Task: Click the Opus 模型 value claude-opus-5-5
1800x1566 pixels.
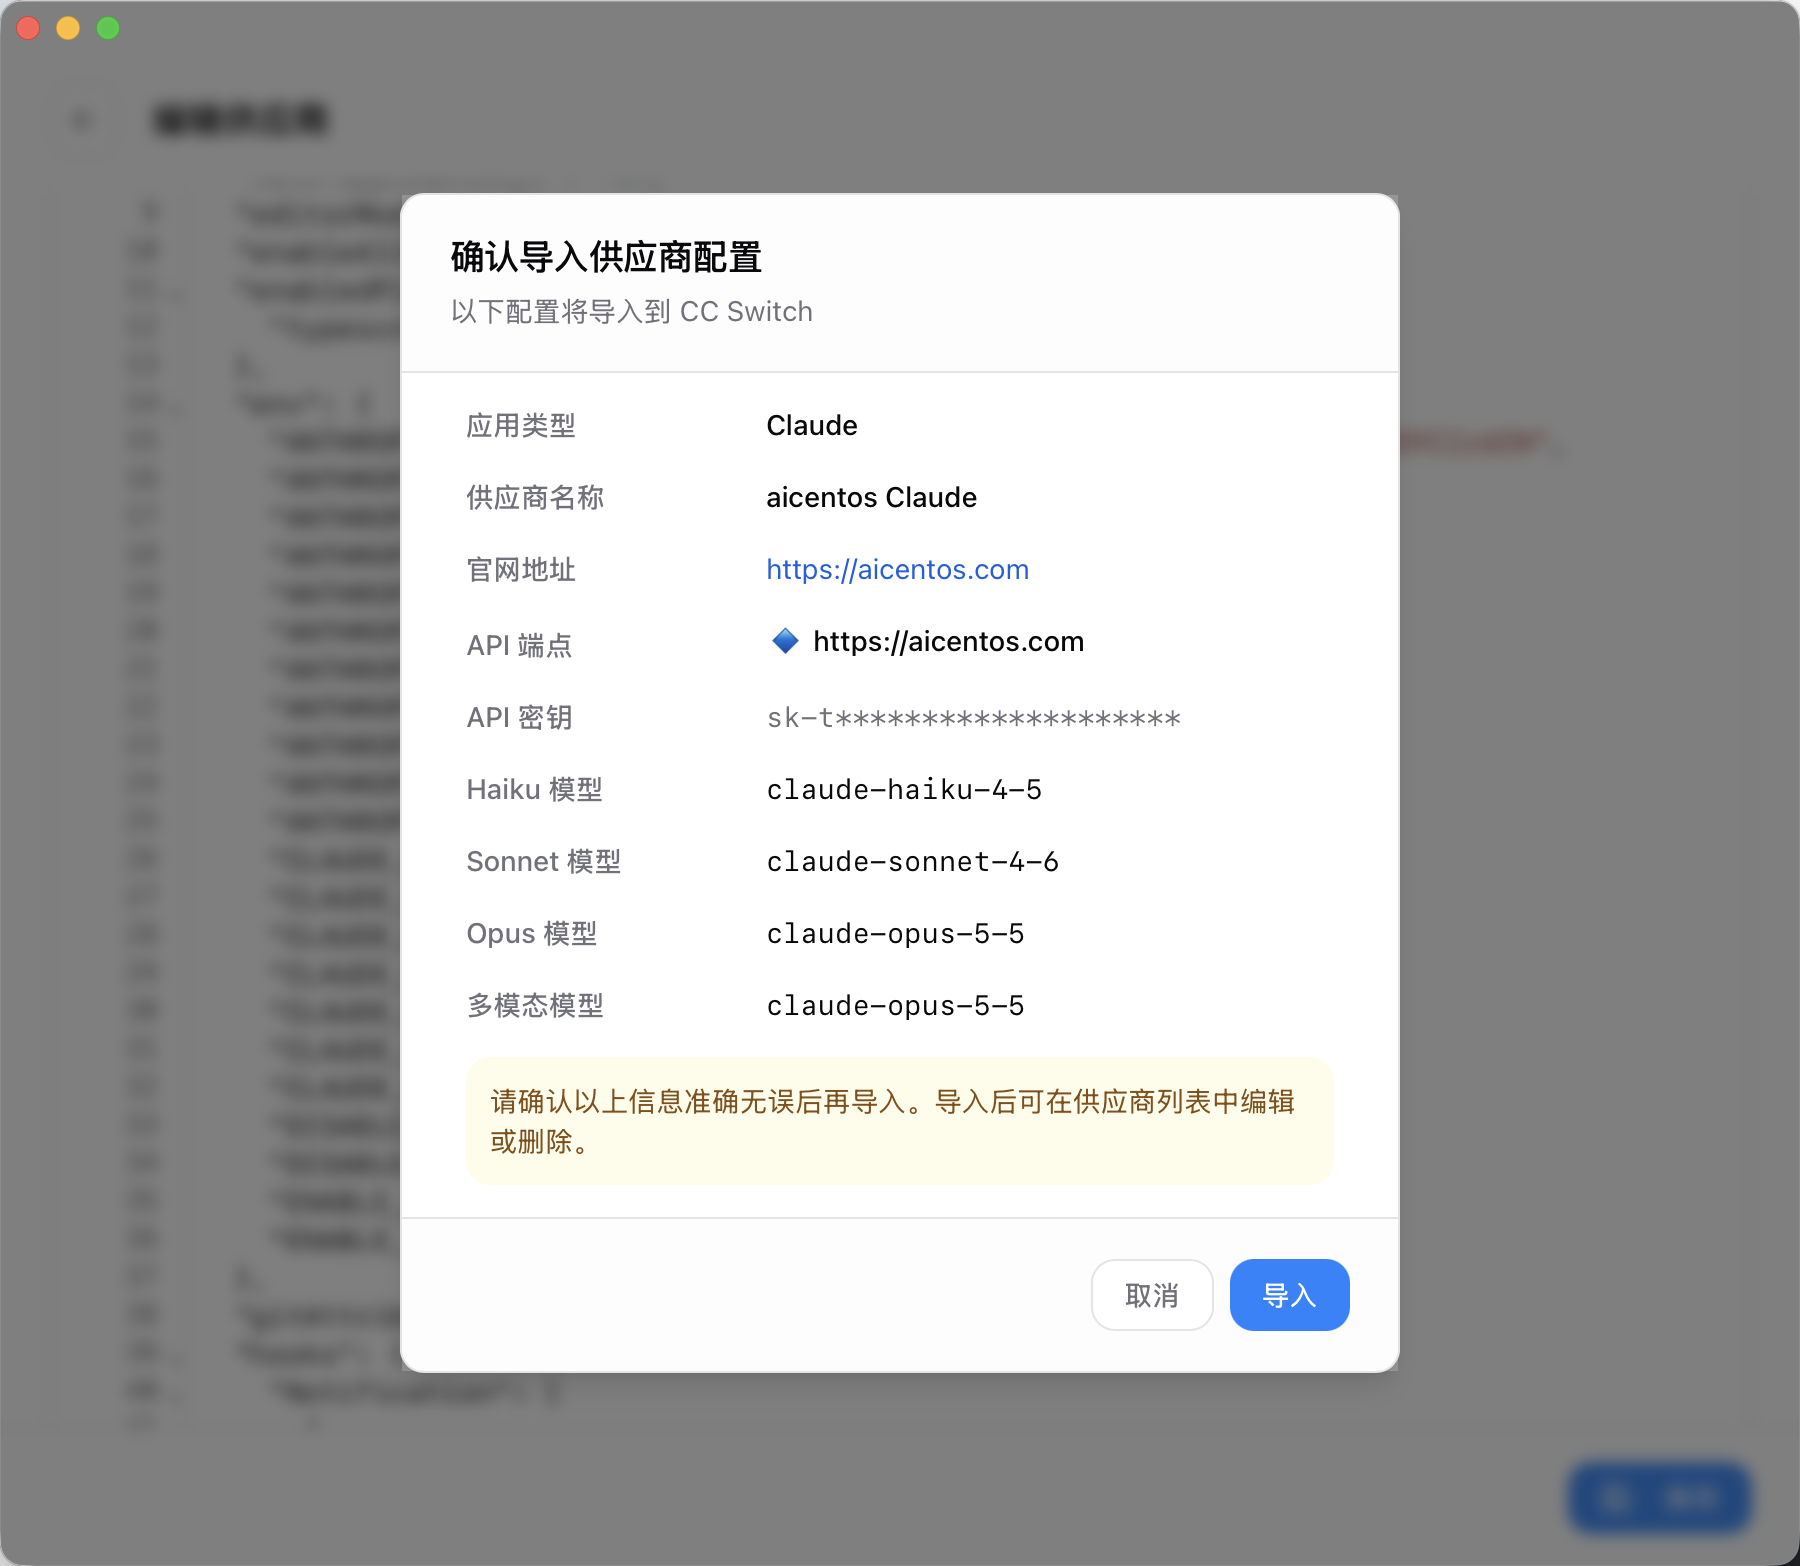Action: click(895, 934)
